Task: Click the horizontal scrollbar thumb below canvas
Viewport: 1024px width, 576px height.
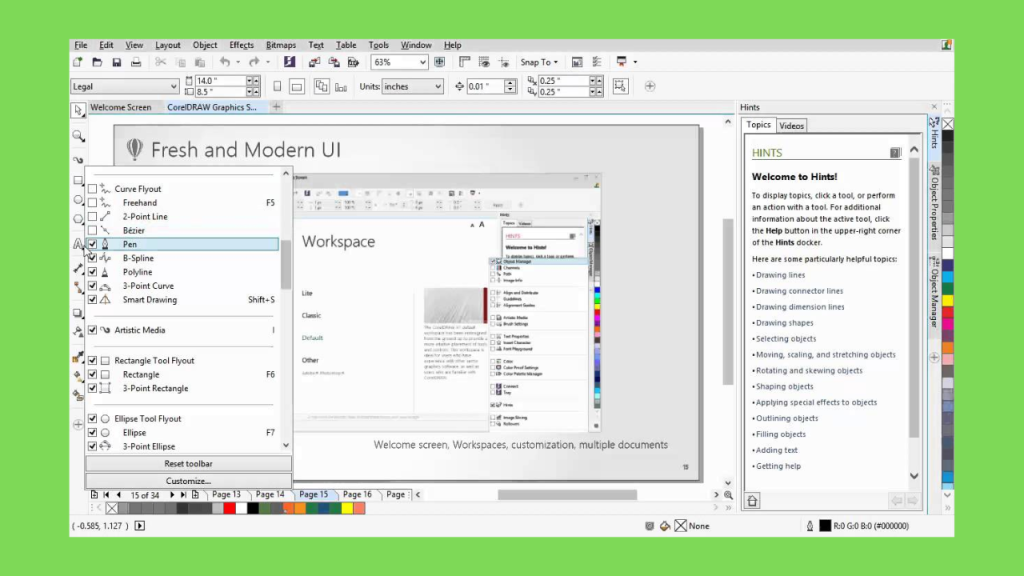Action: (567, 495)
